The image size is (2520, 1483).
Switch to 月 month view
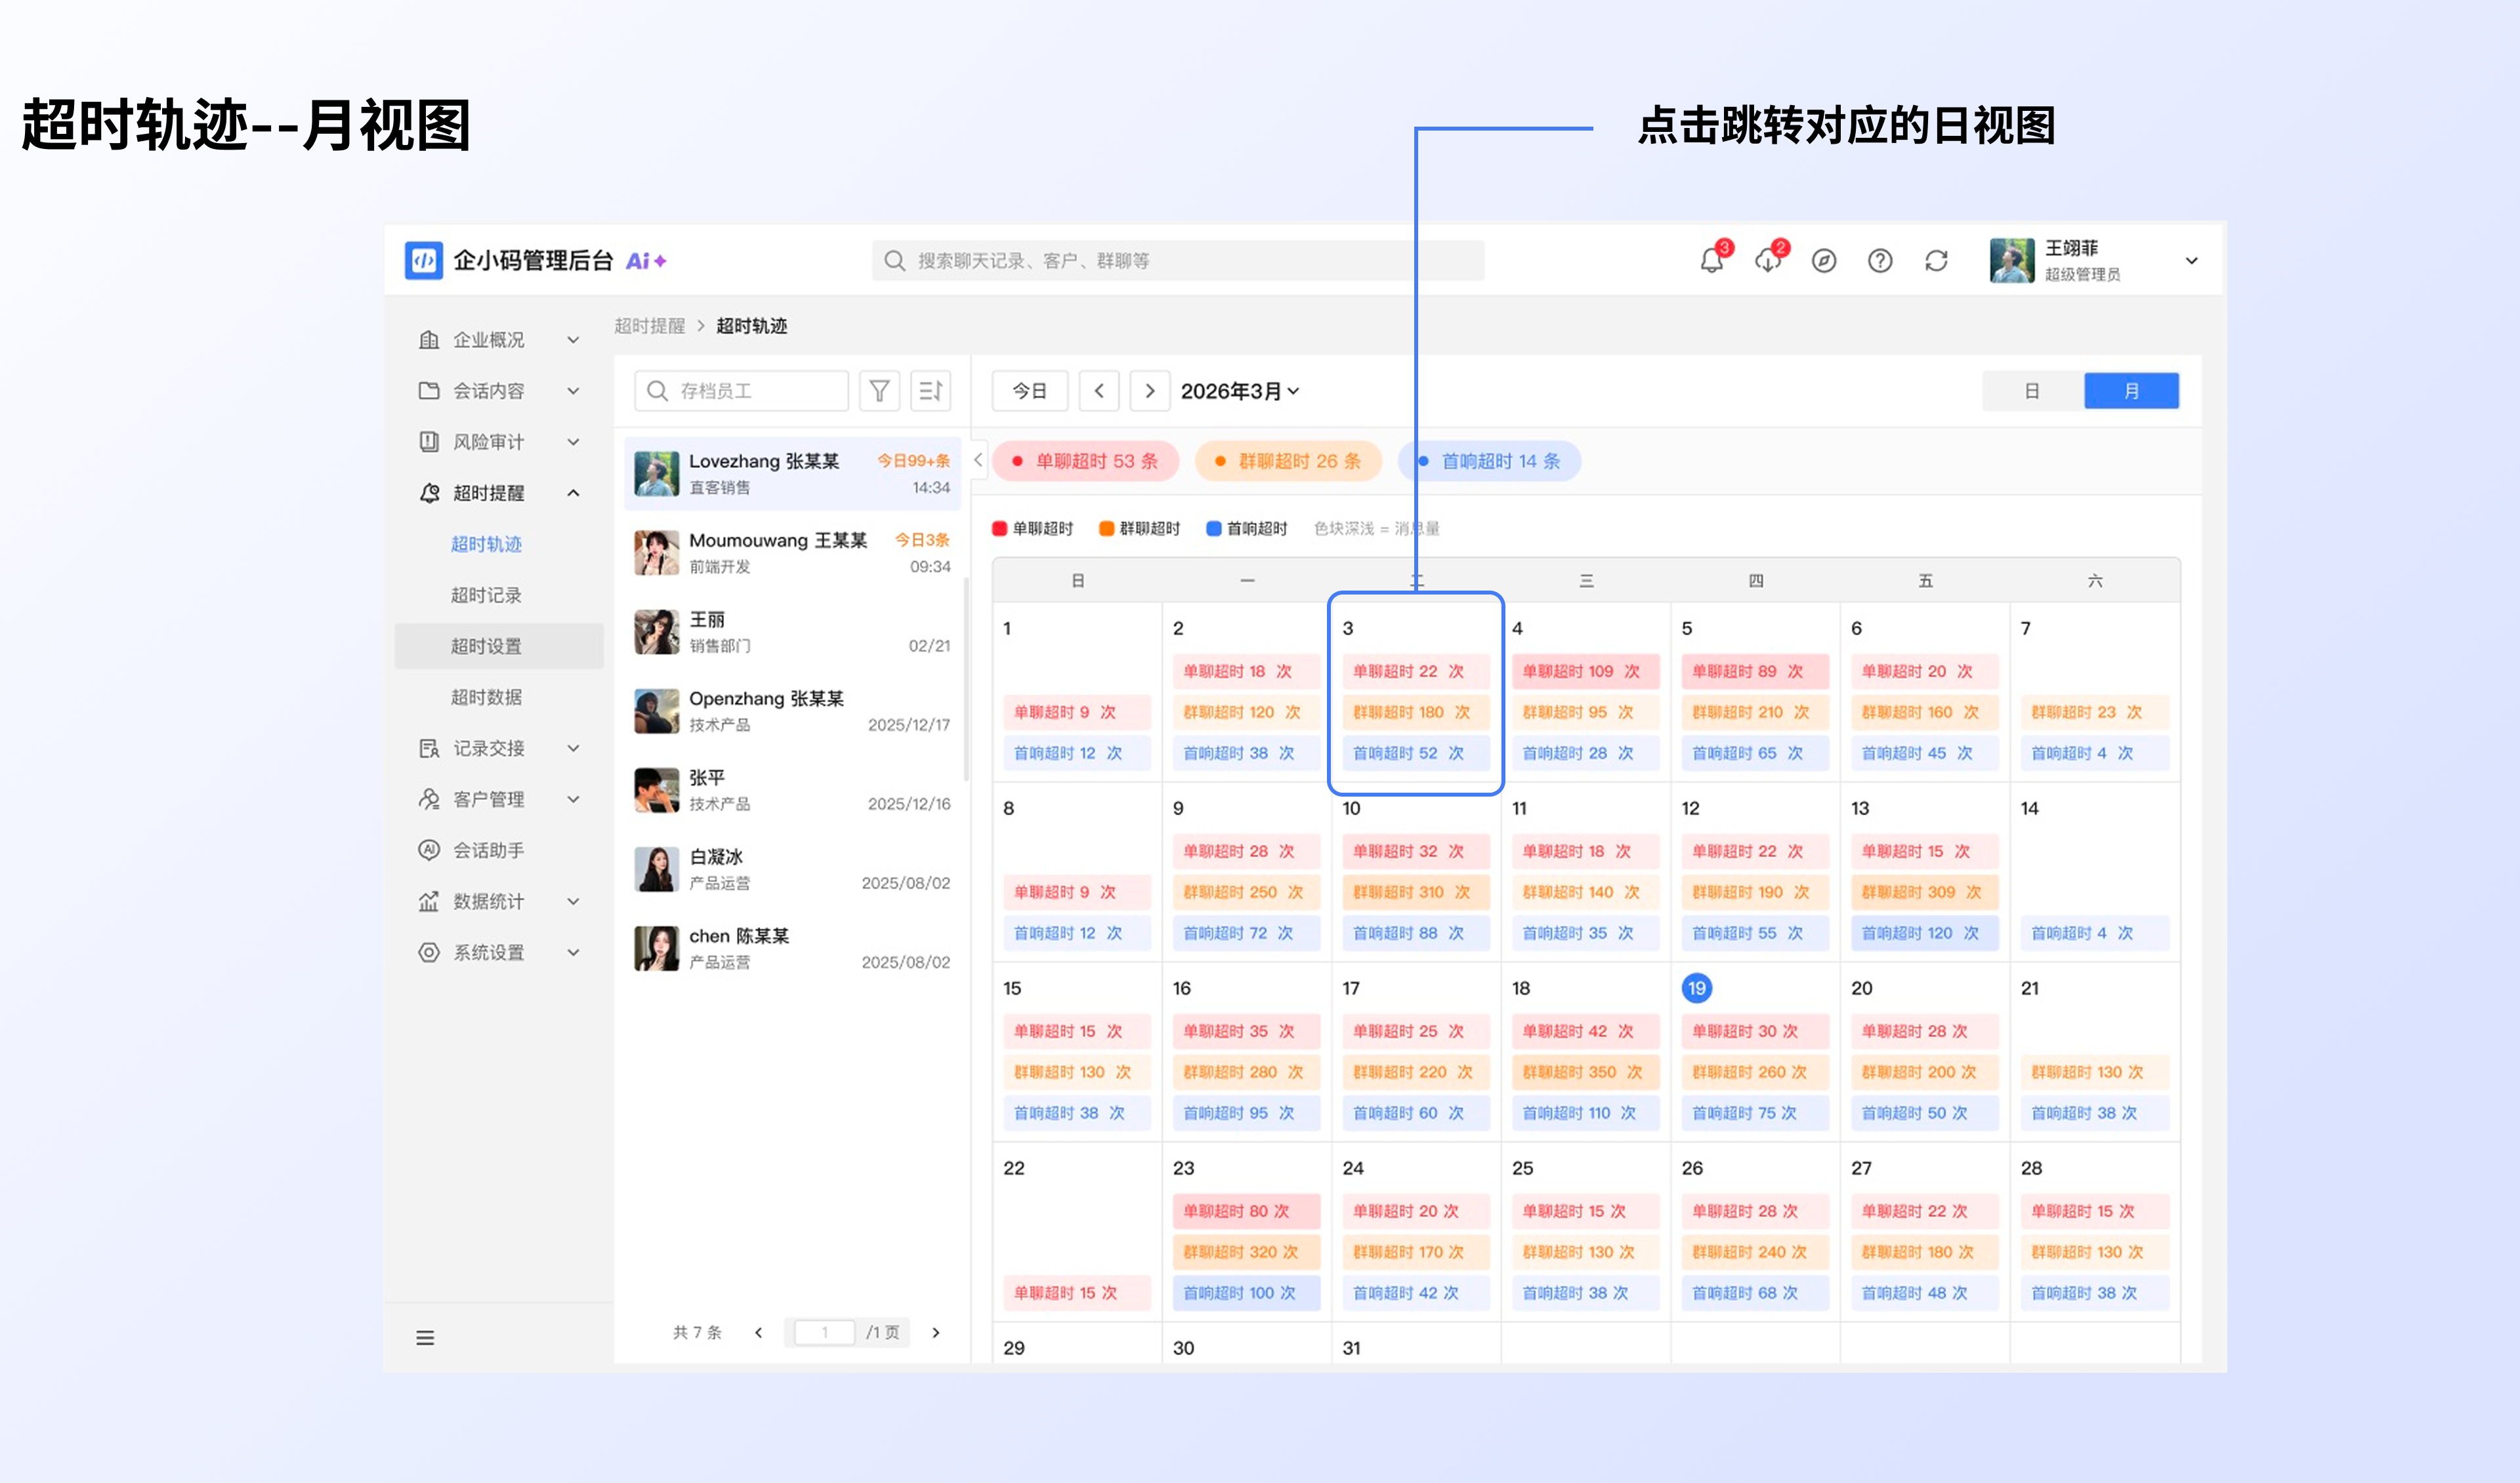tap(2131, 391)
